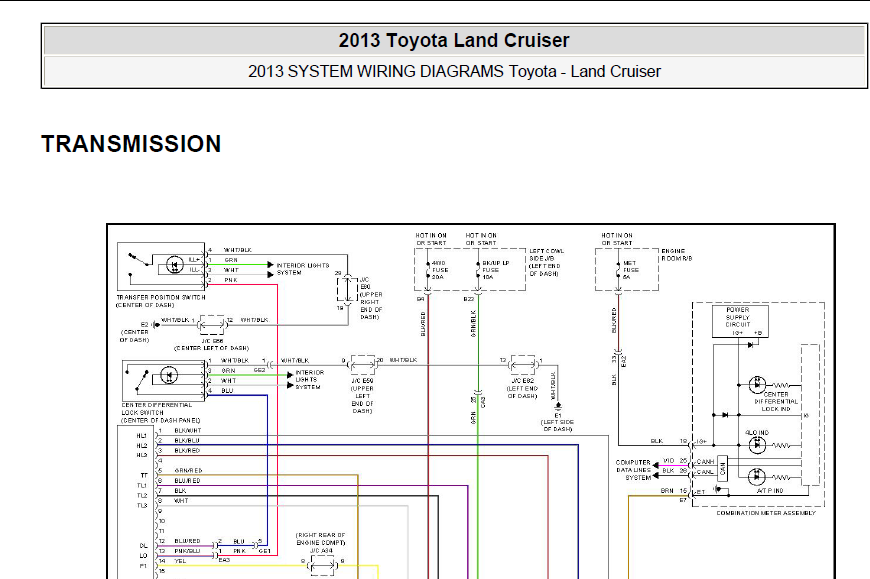Click the YEL wire label at pin 14
Screen dimensions: 870x579
click(180, 561)
